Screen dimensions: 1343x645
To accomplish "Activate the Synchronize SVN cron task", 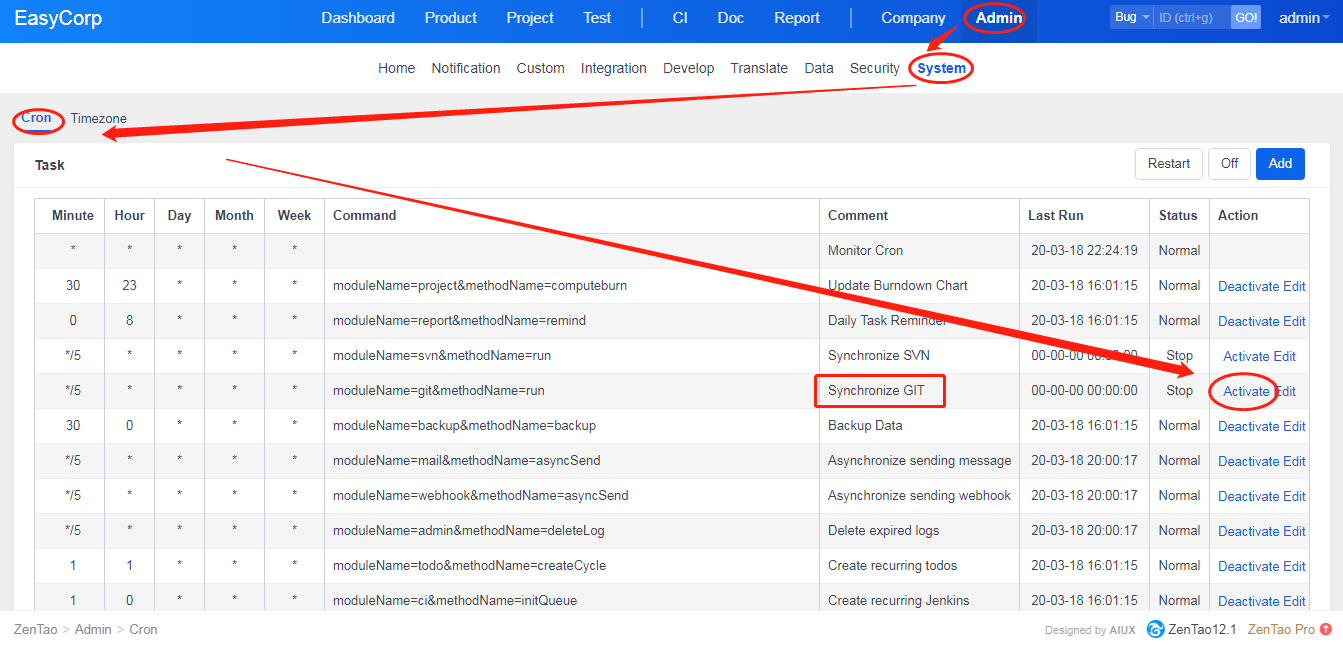I will click(x=1246, y=356).
